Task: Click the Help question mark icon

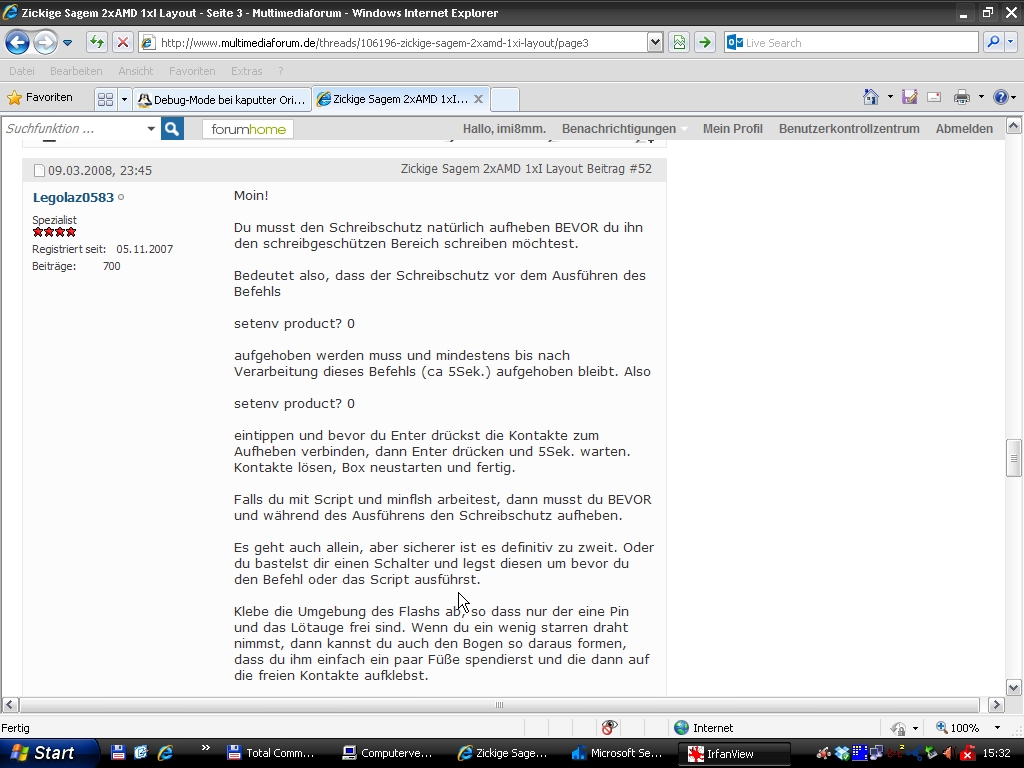Action: [1000, 97]
